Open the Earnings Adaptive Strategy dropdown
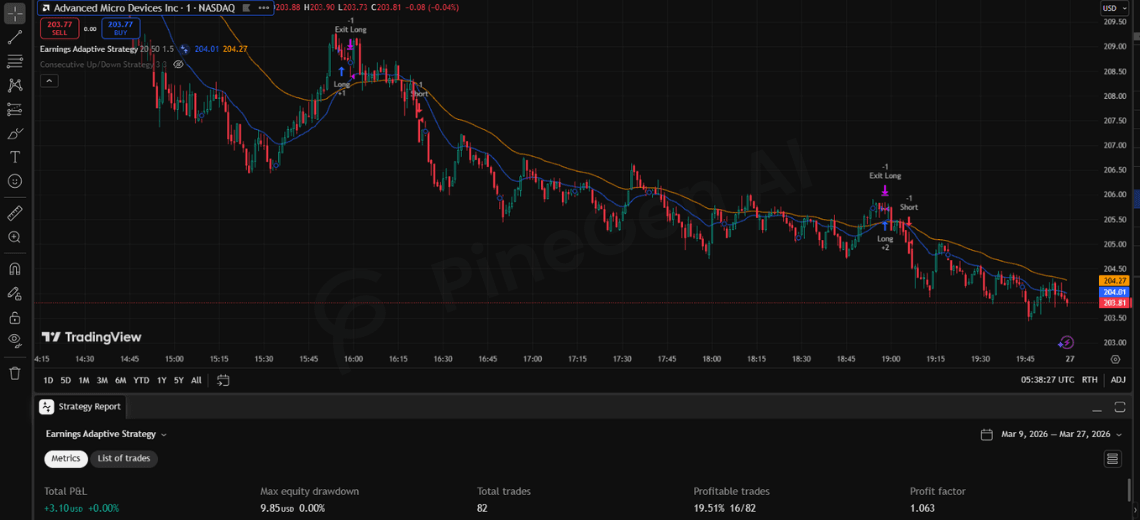This screenshot has width=1140, height=520. coord(106,434)
